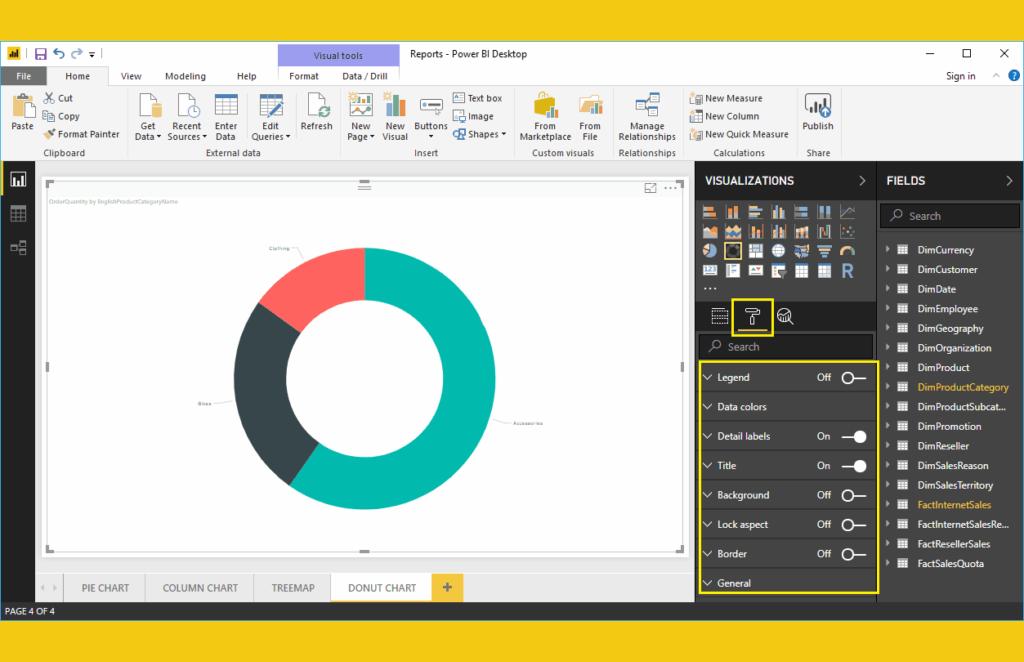Click the Save icon in title bar

click(x=41, y=54)
